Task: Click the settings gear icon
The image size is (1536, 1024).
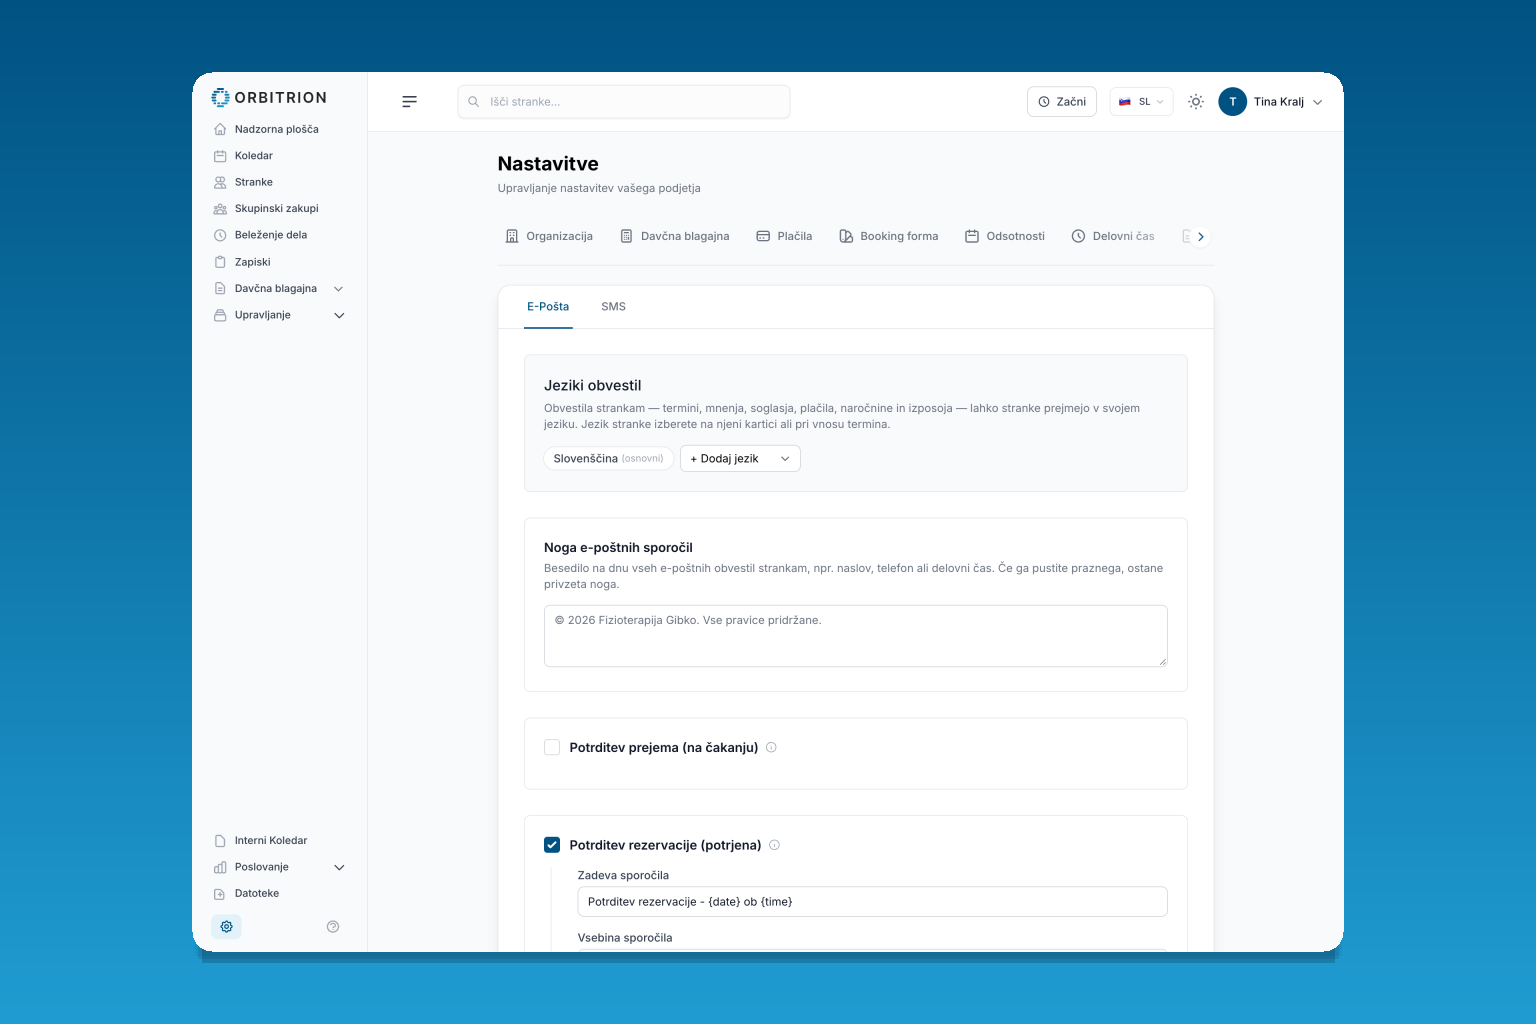Action: point(226,927)
